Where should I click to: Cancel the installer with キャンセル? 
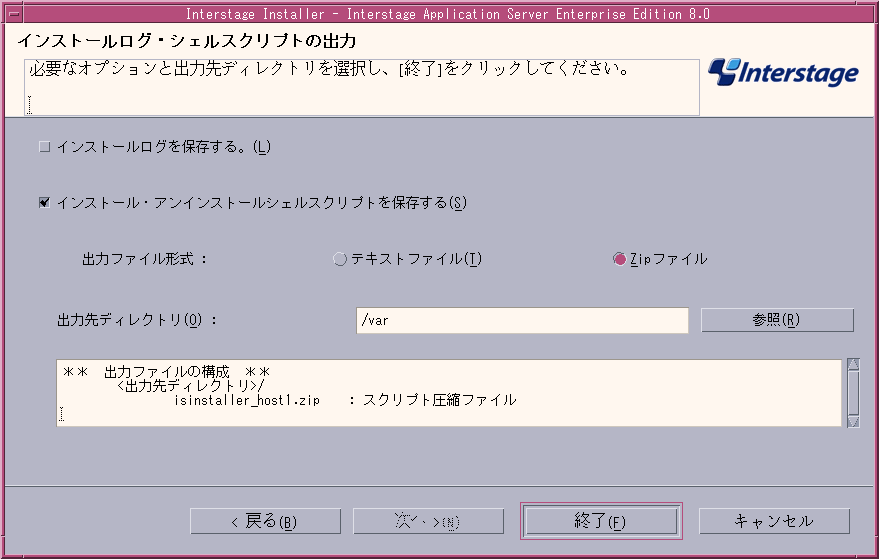(774, 521)
